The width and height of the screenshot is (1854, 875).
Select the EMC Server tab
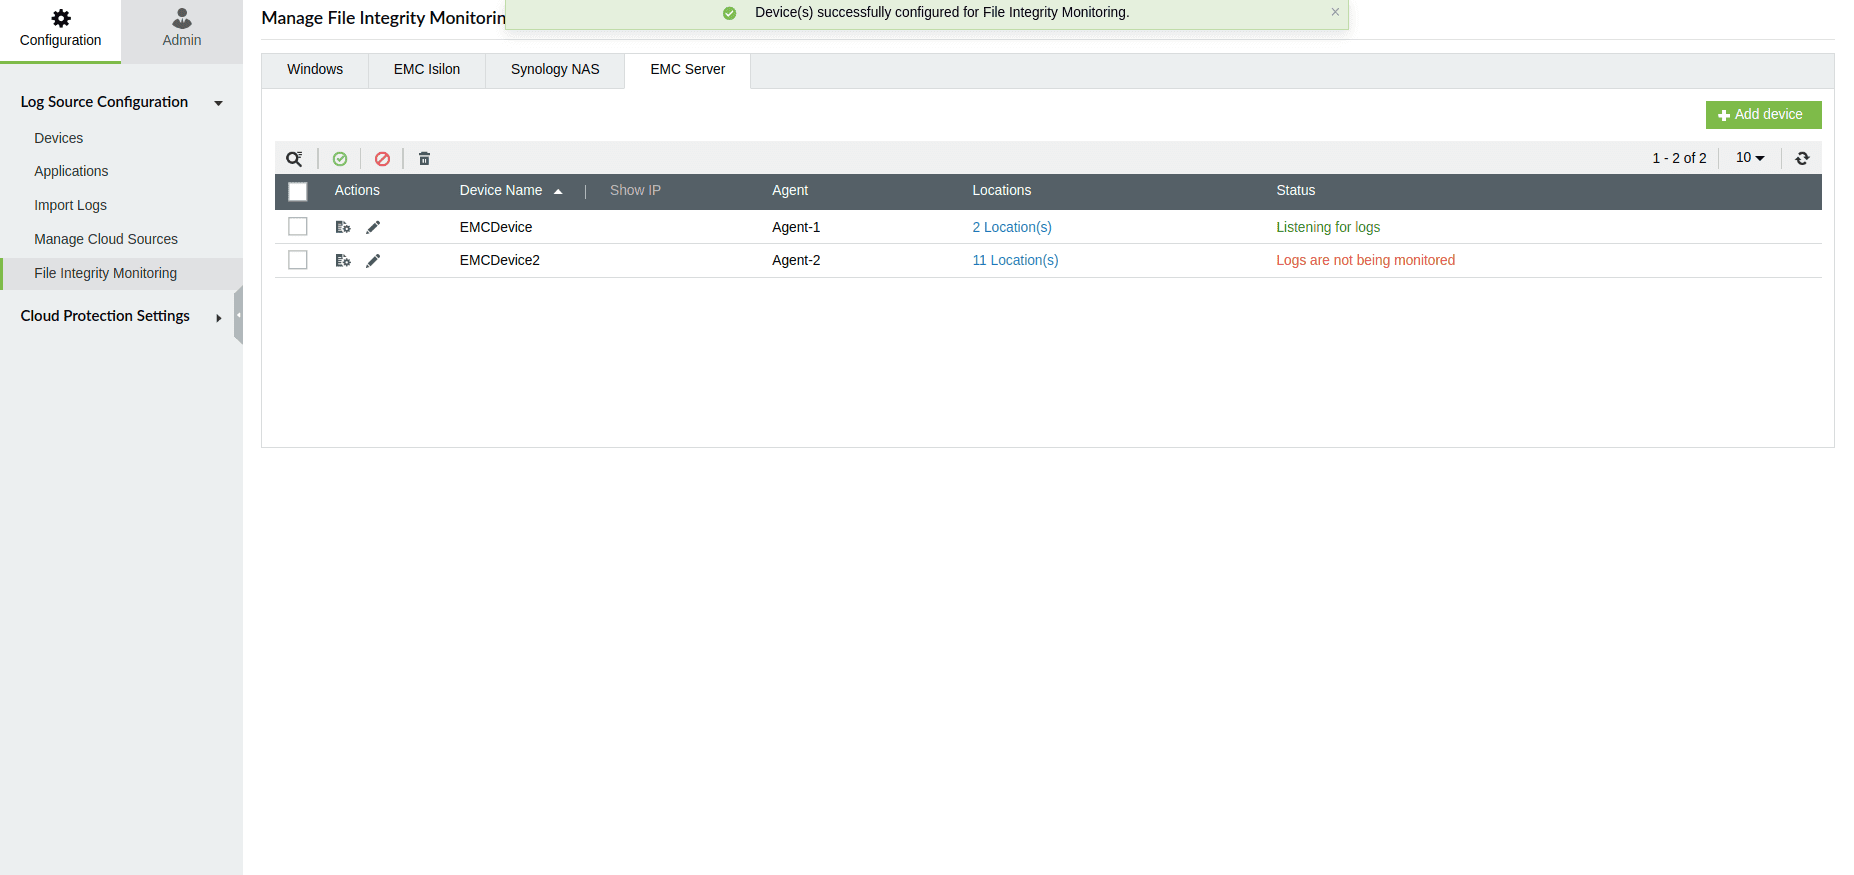coord(688,70)
